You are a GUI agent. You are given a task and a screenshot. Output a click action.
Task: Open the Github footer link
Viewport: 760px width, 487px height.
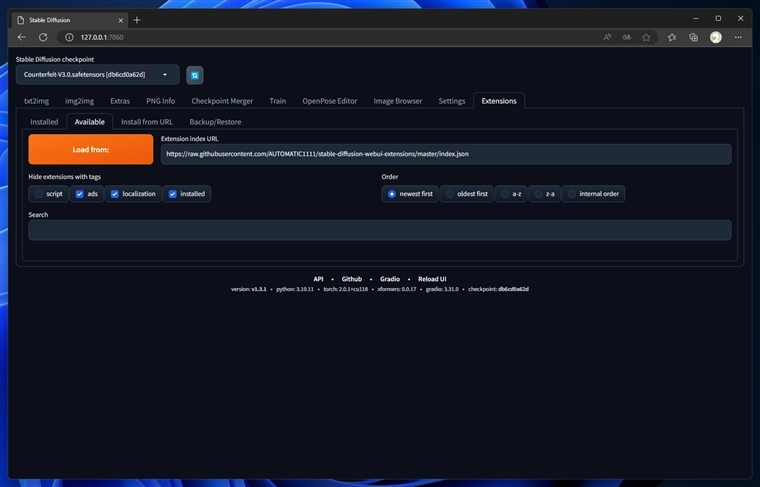coord(352,279)
